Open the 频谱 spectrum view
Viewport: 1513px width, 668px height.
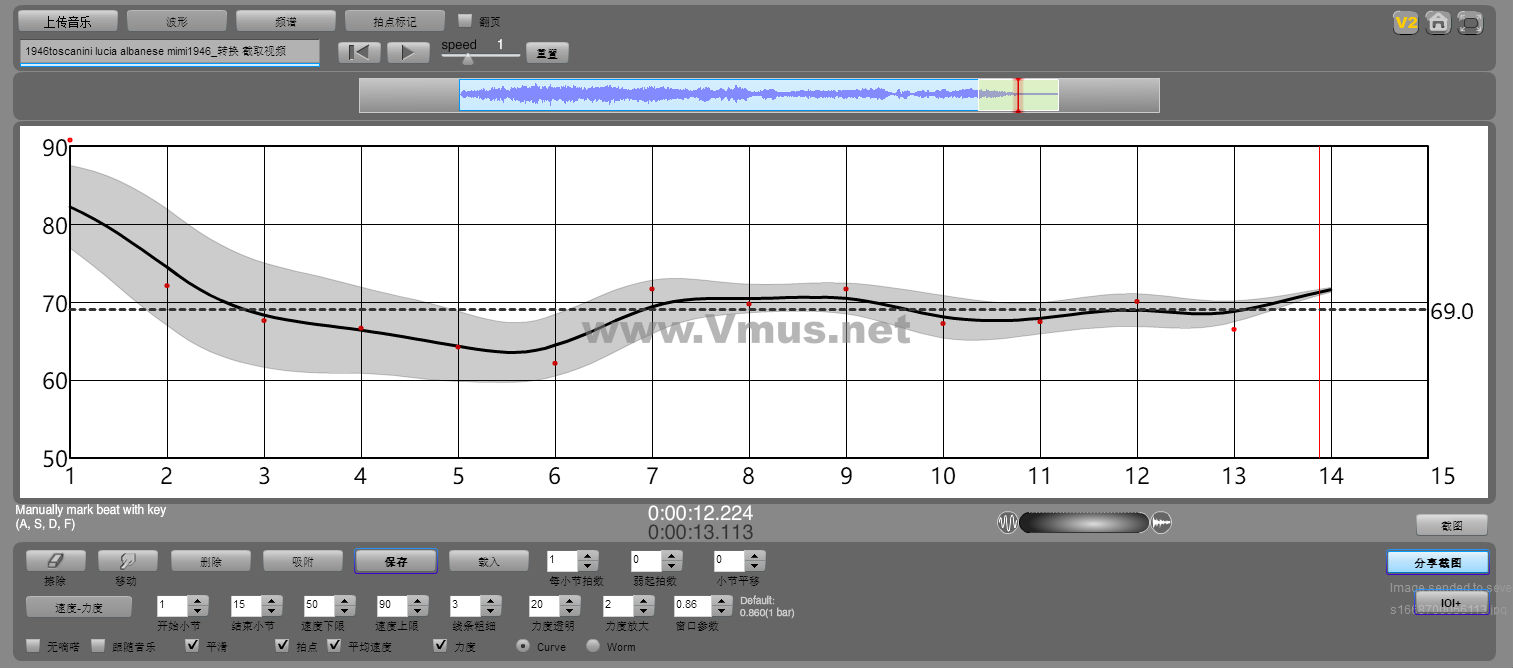click(286, 21)
